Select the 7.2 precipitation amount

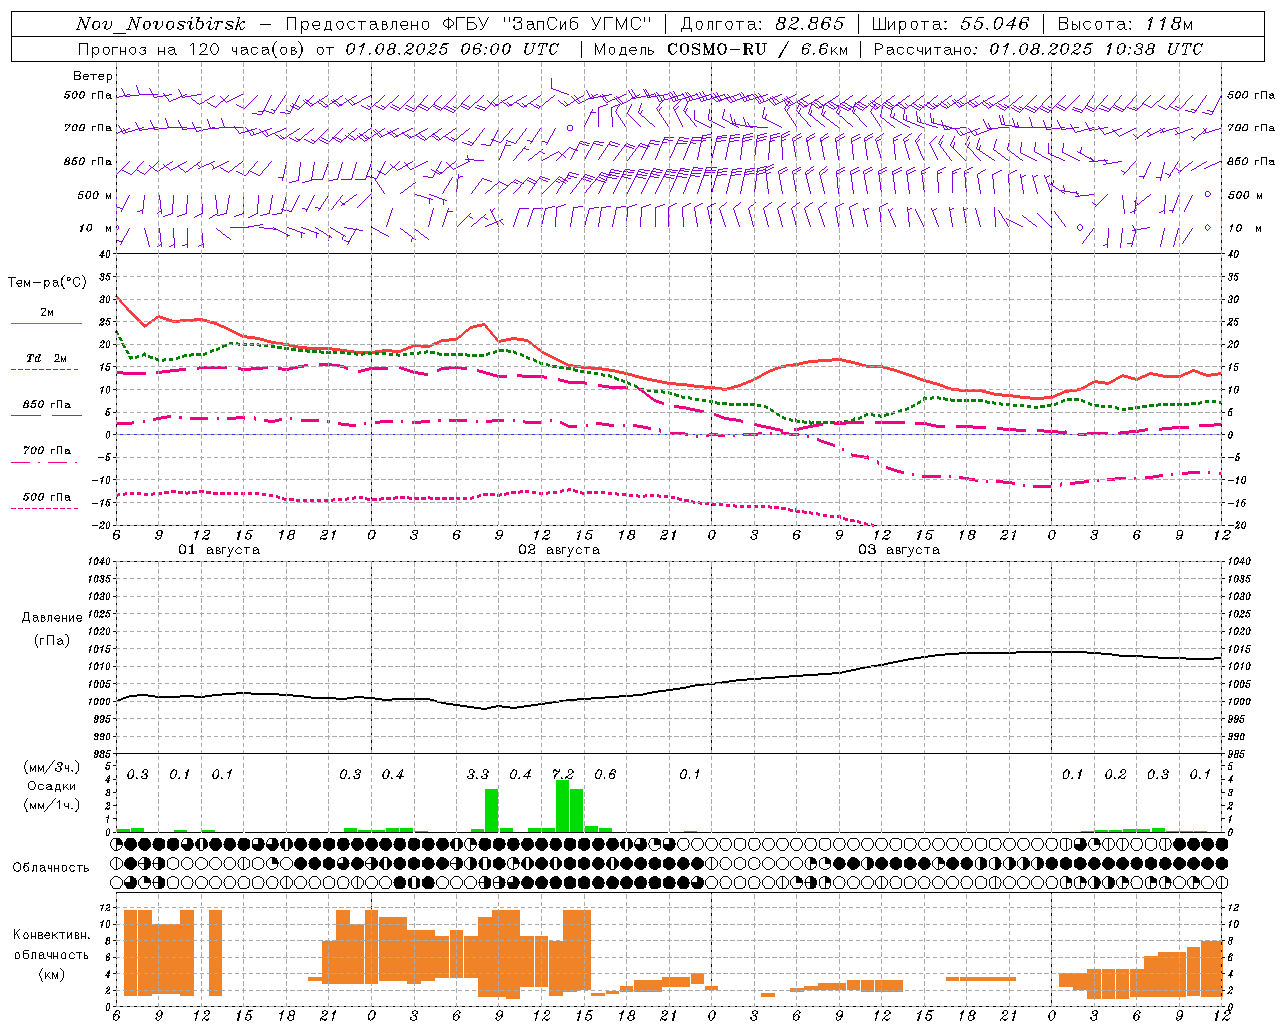(x=563, y=775)
